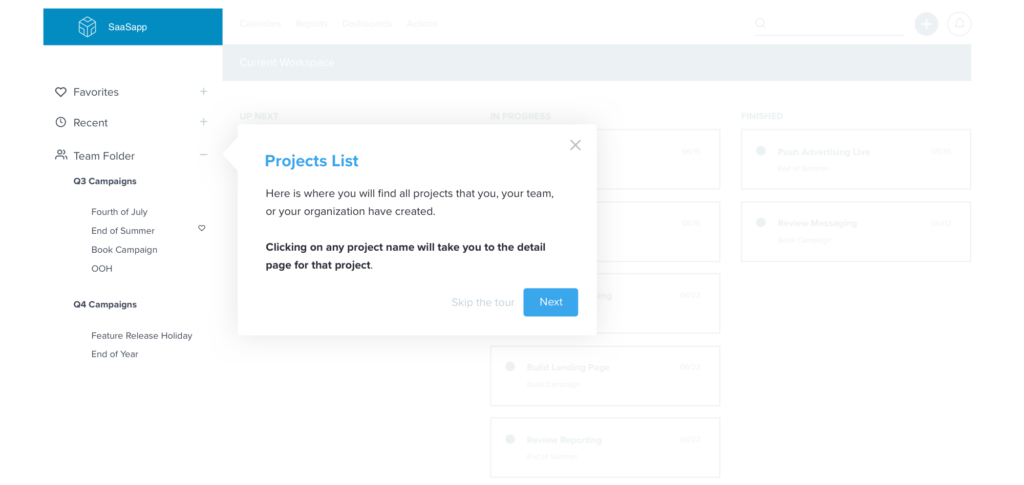Click the Skip the tour link

[482, 302]
